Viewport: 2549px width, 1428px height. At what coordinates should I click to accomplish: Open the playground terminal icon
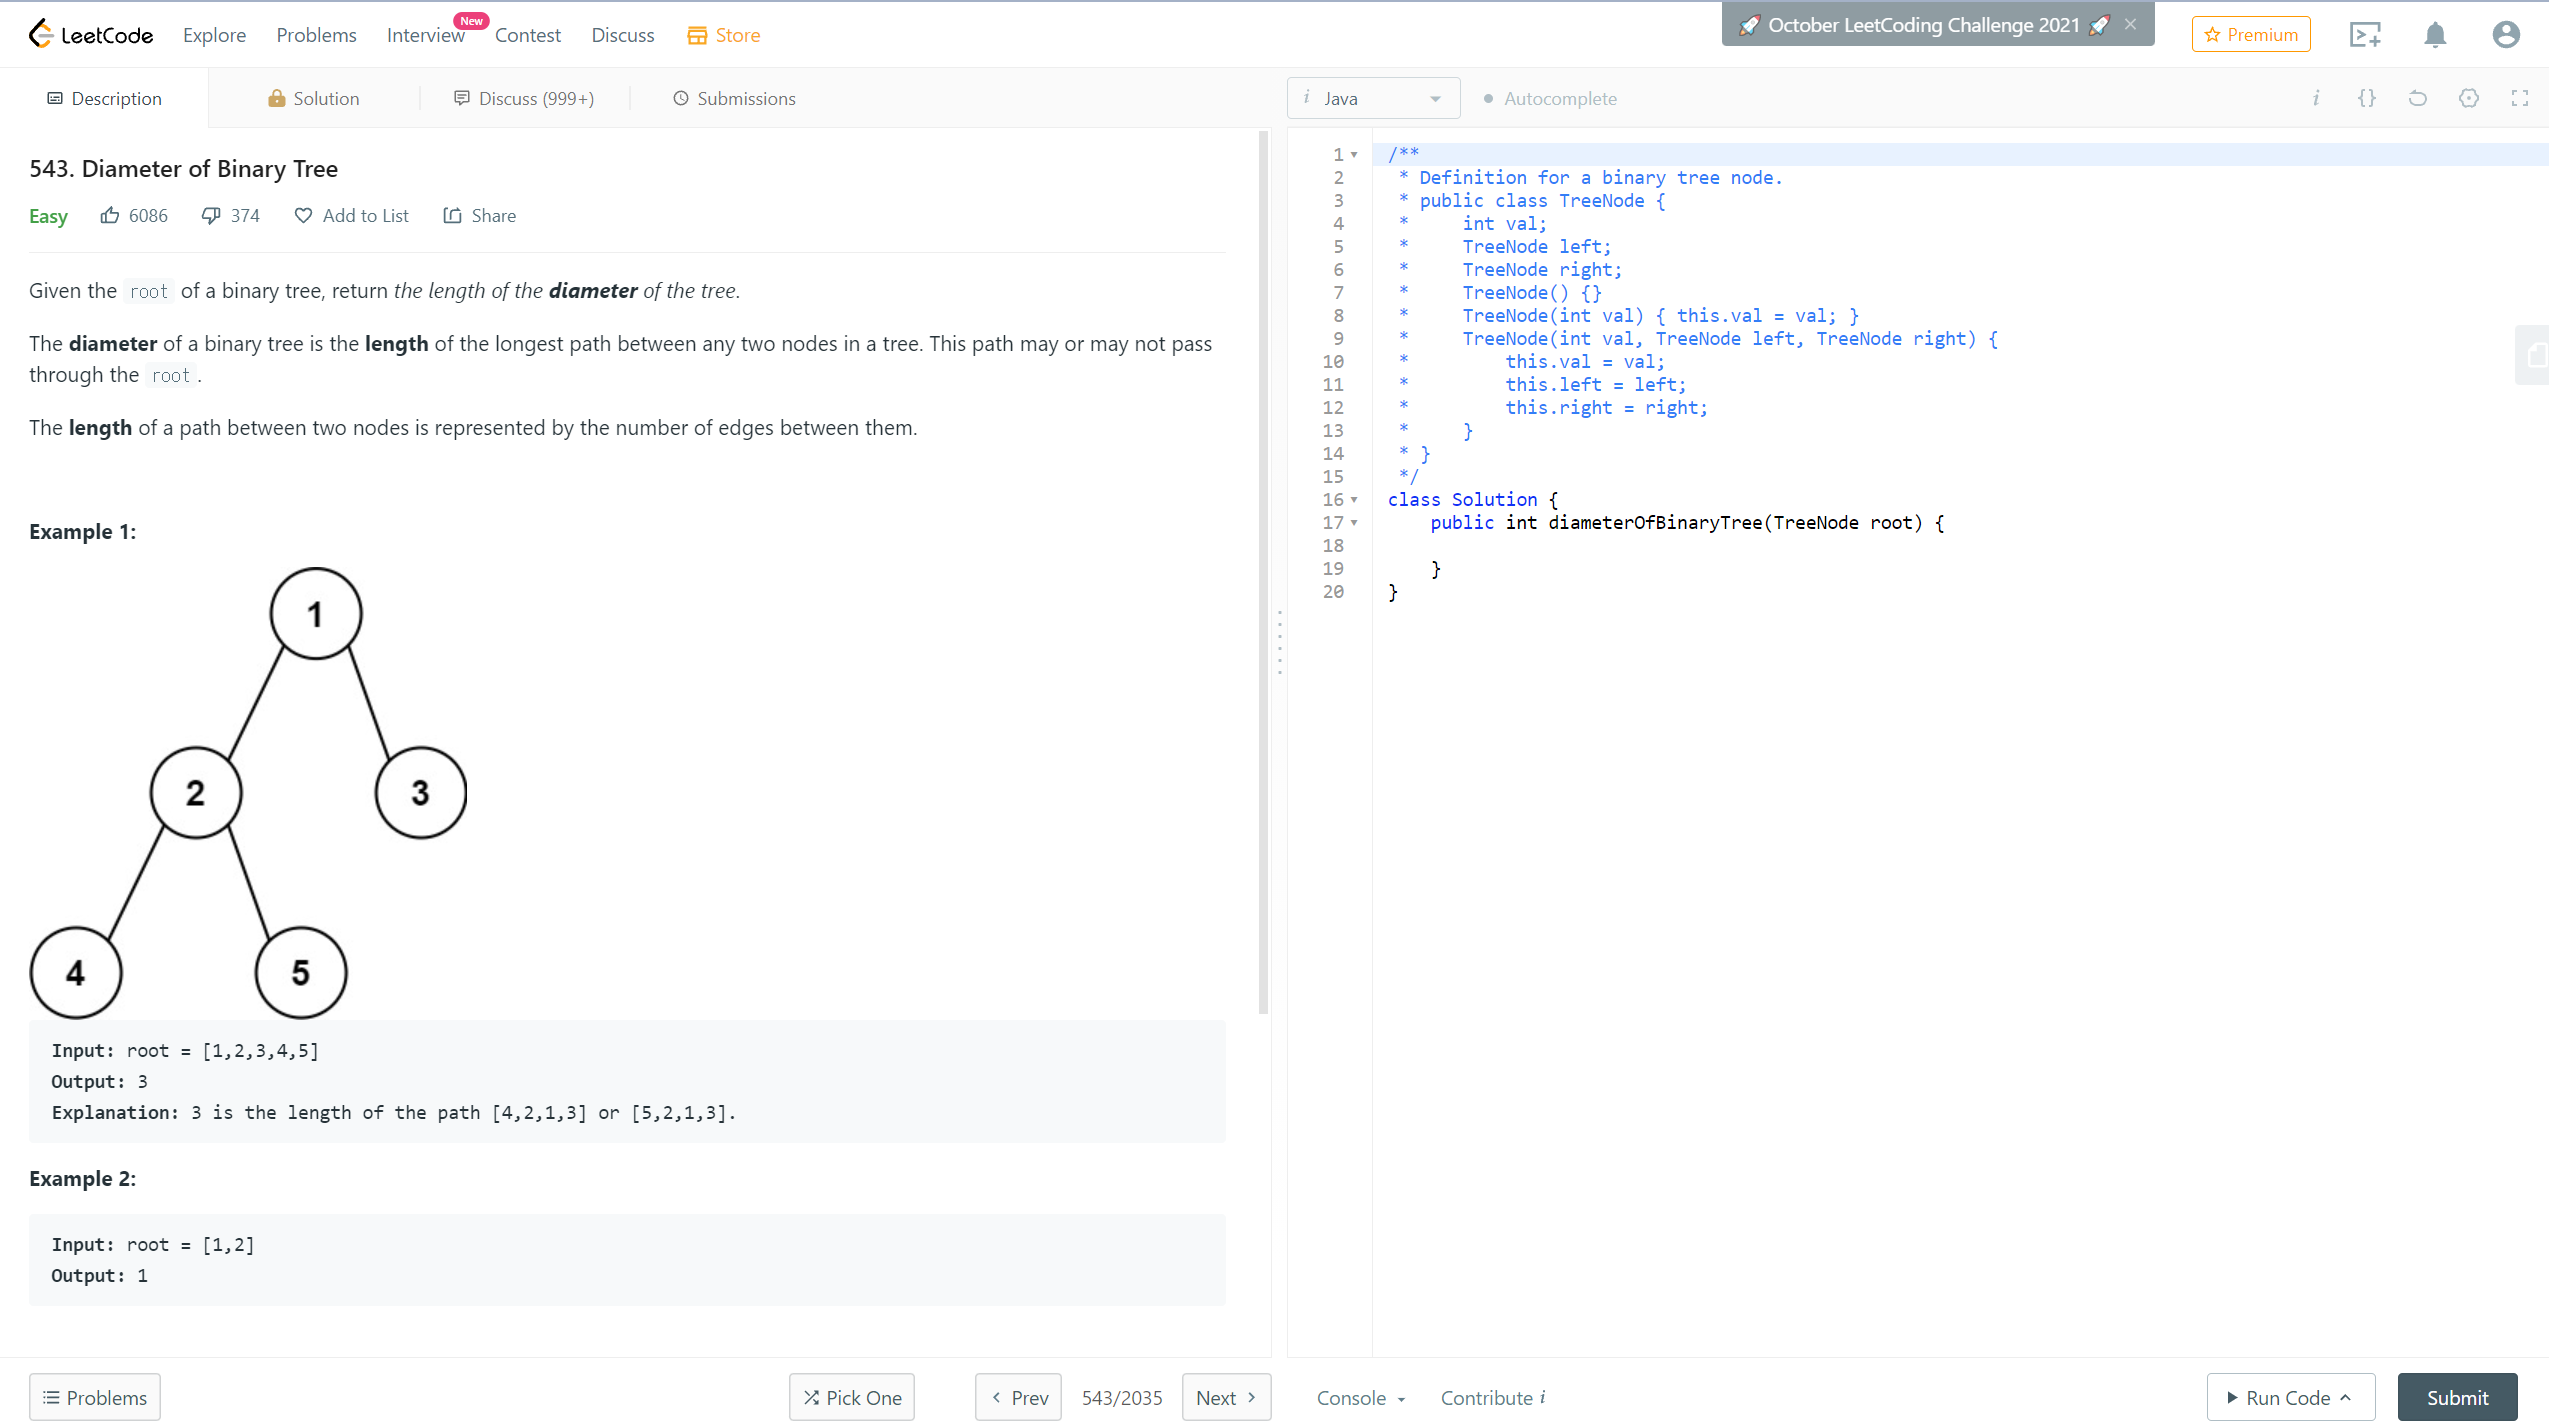tap(2365, 35)
